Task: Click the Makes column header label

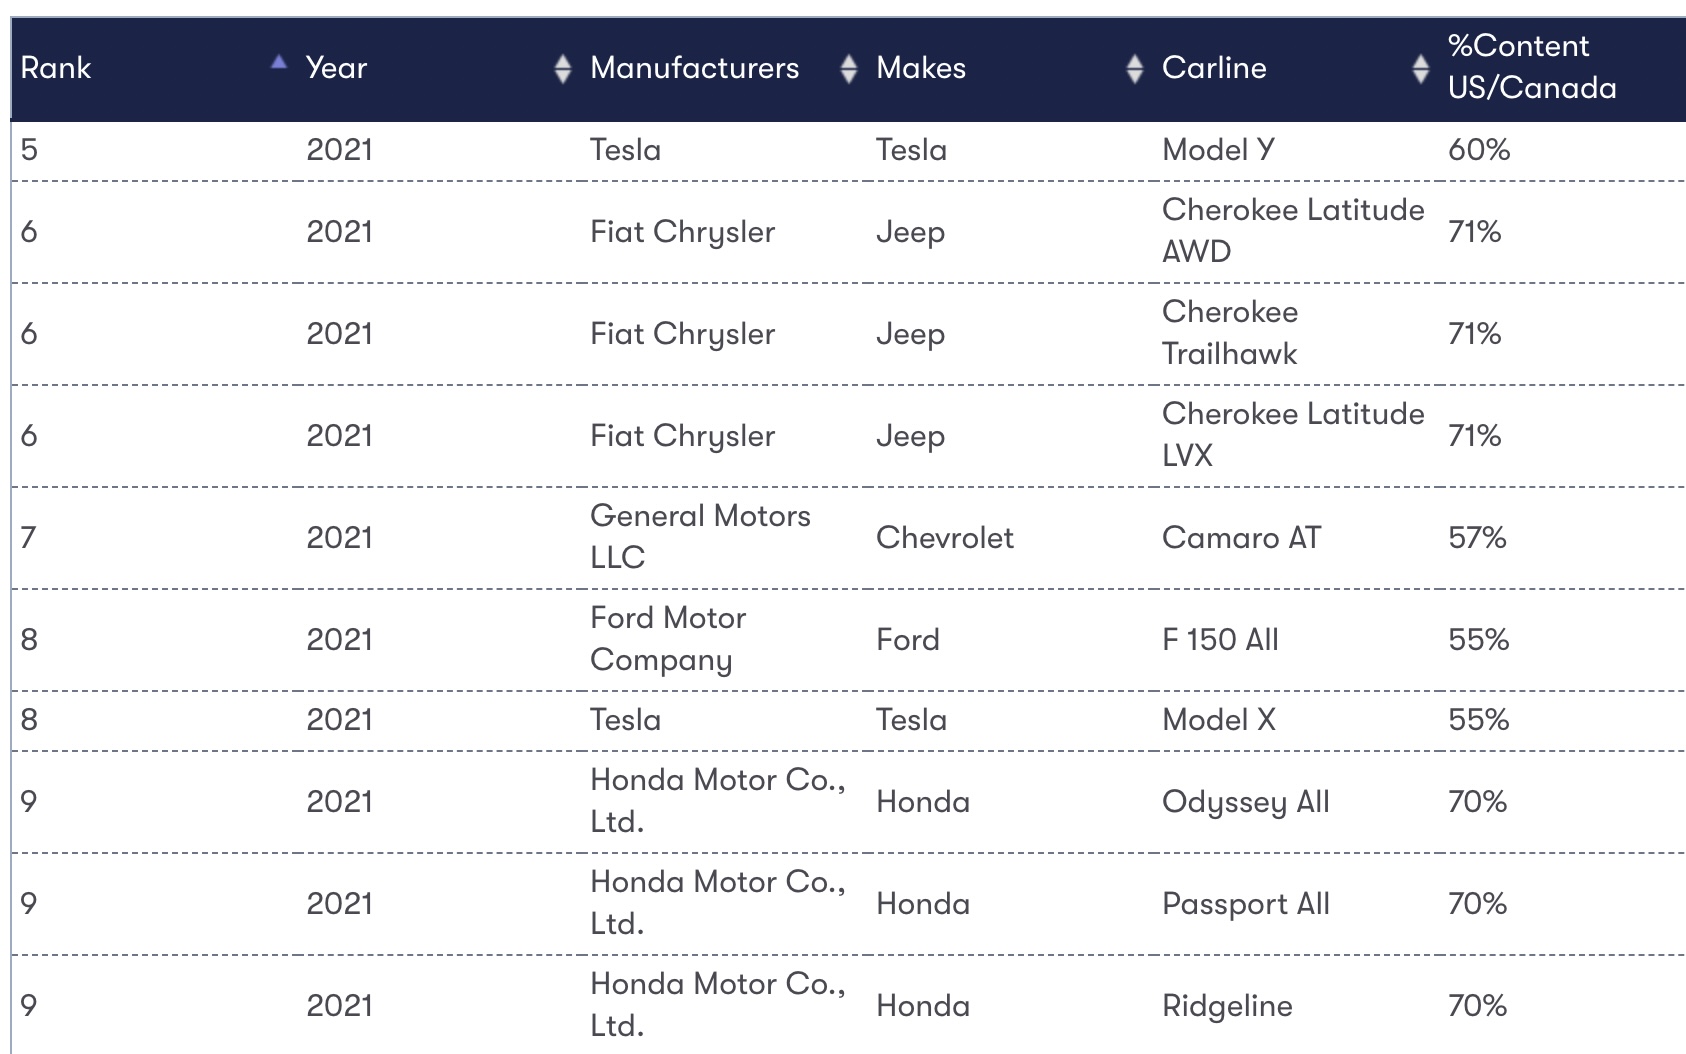Action: (x=921, y=68)
